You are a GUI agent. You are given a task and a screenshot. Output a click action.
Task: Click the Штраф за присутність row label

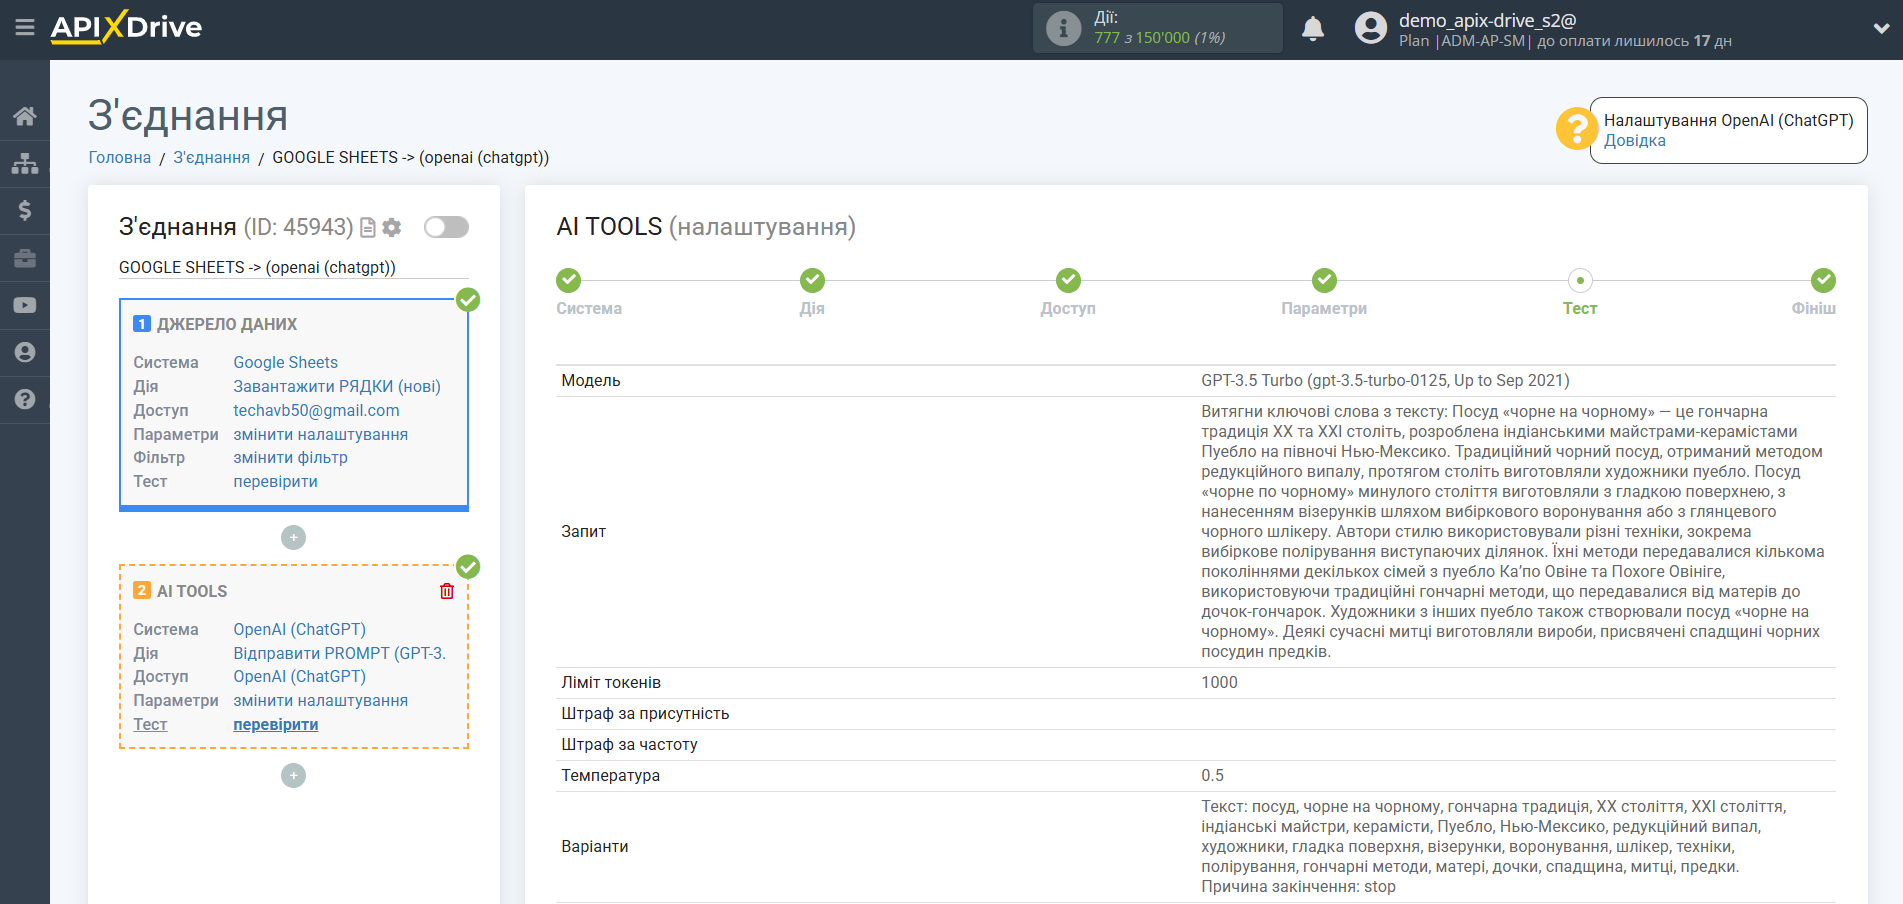[x=645, y=714]
